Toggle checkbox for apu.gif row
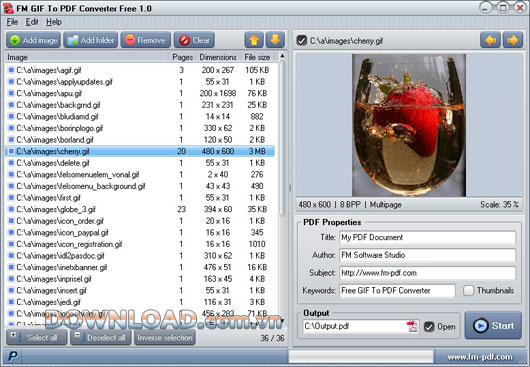 tap(11, 93)
